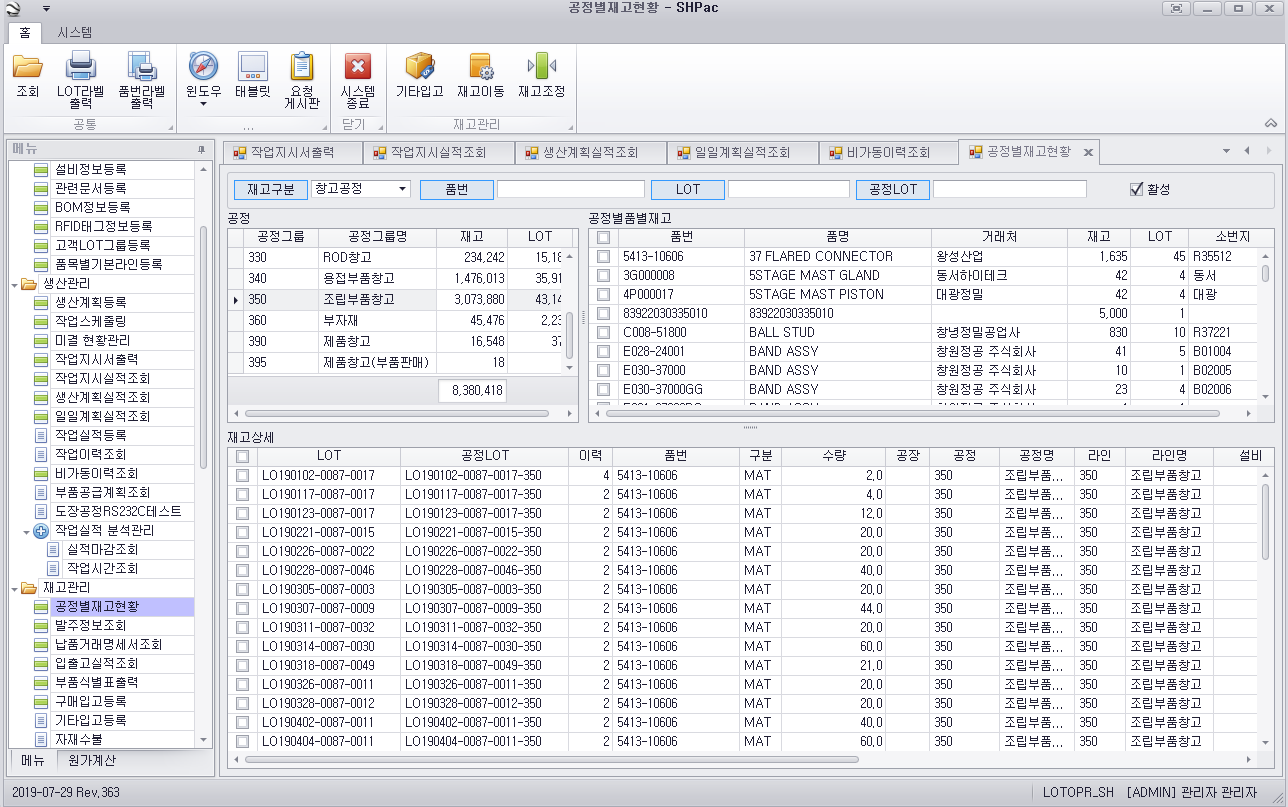
Task: Select ROD창고 row 330 in 공정 grid
Action: click(403, 256)
